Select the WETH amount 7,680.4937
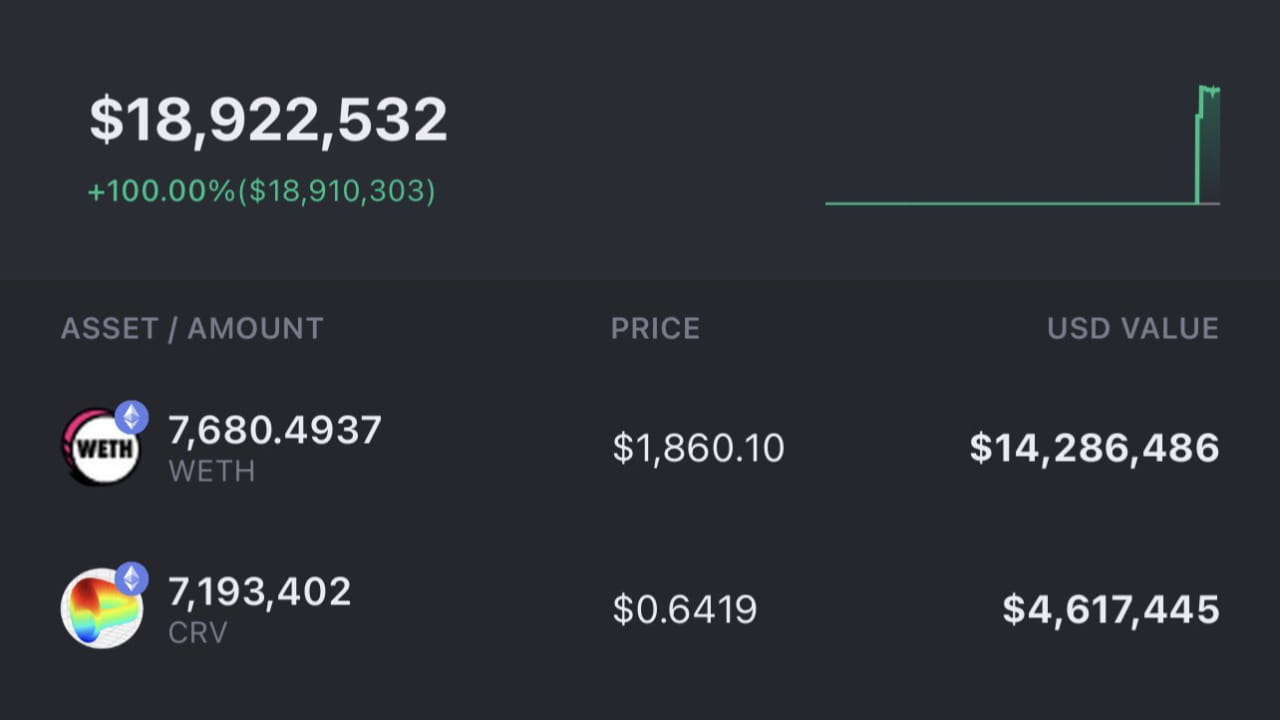Viewport: 1280px width, 720px height. pyautogui.click(x=275, y=430)
